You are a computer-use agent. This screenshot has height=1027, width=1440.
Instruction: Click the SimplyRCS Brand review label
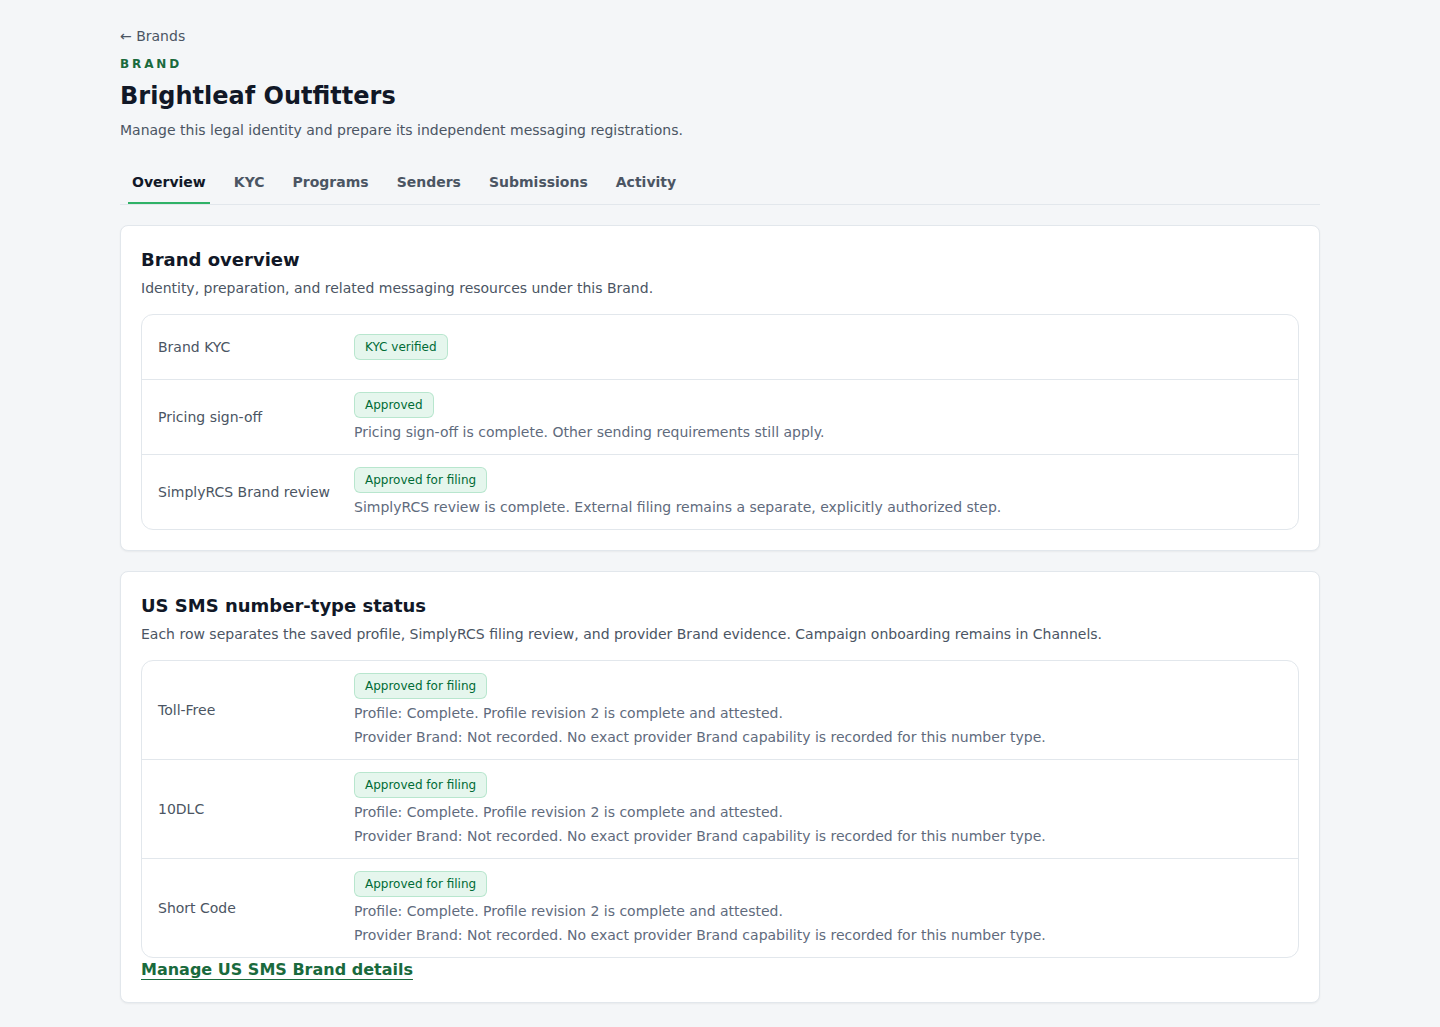coord(244,492)
